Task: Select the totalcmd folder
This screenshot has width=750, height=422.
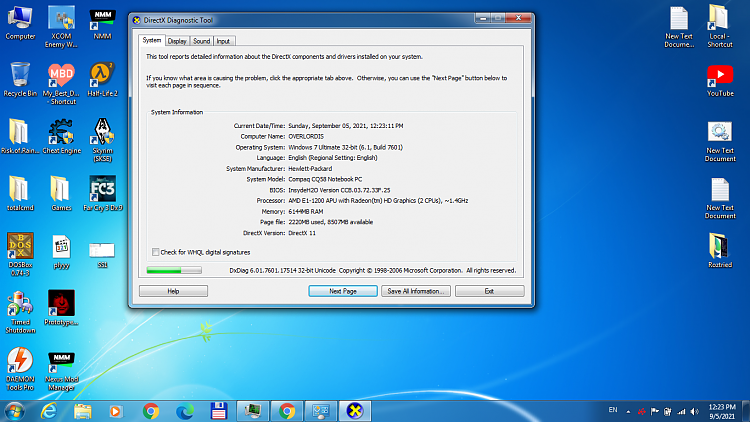Action: point(20,193)
